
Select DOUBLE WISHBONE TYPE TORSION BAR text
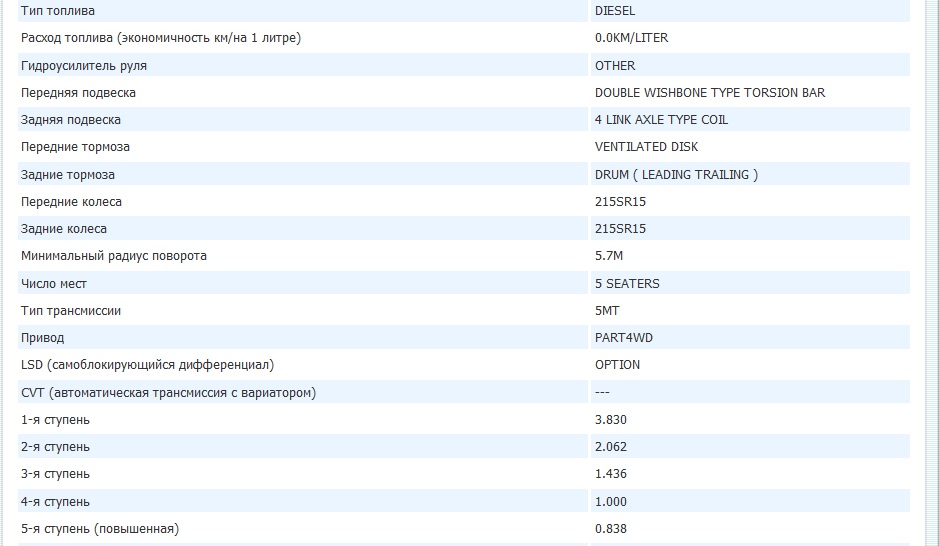click(x=709, y=93)
